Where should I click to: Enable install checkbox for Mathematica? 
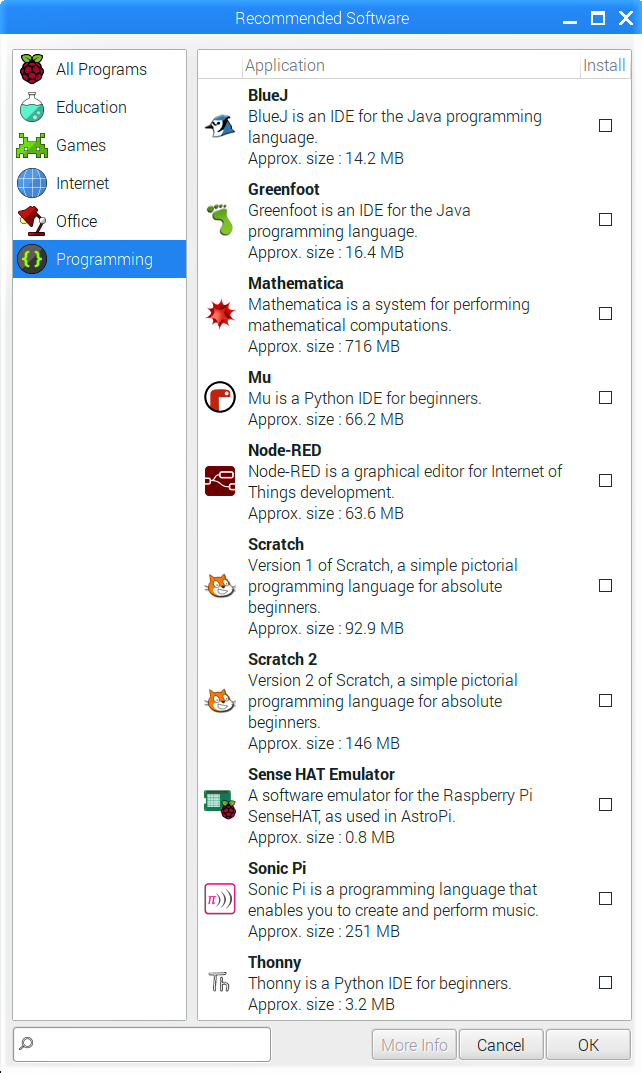605,314
